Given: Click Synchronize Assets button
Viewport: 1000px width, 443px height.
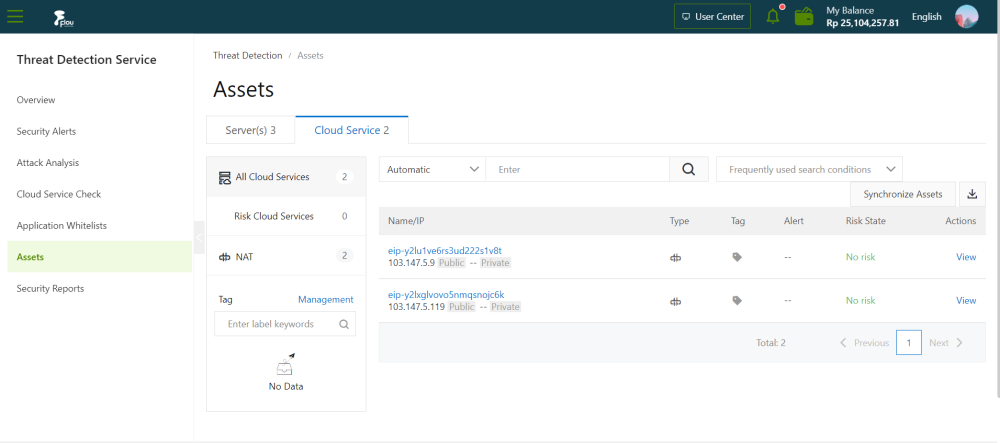Looking at the screenshot, I should pos(902,194).
